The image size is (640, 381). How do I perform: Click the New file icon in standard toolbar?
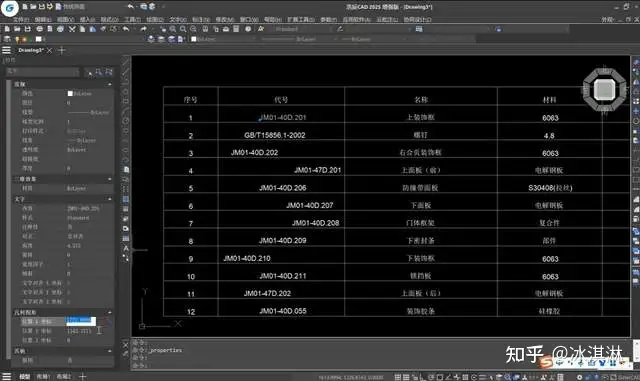tap(7, 29)
